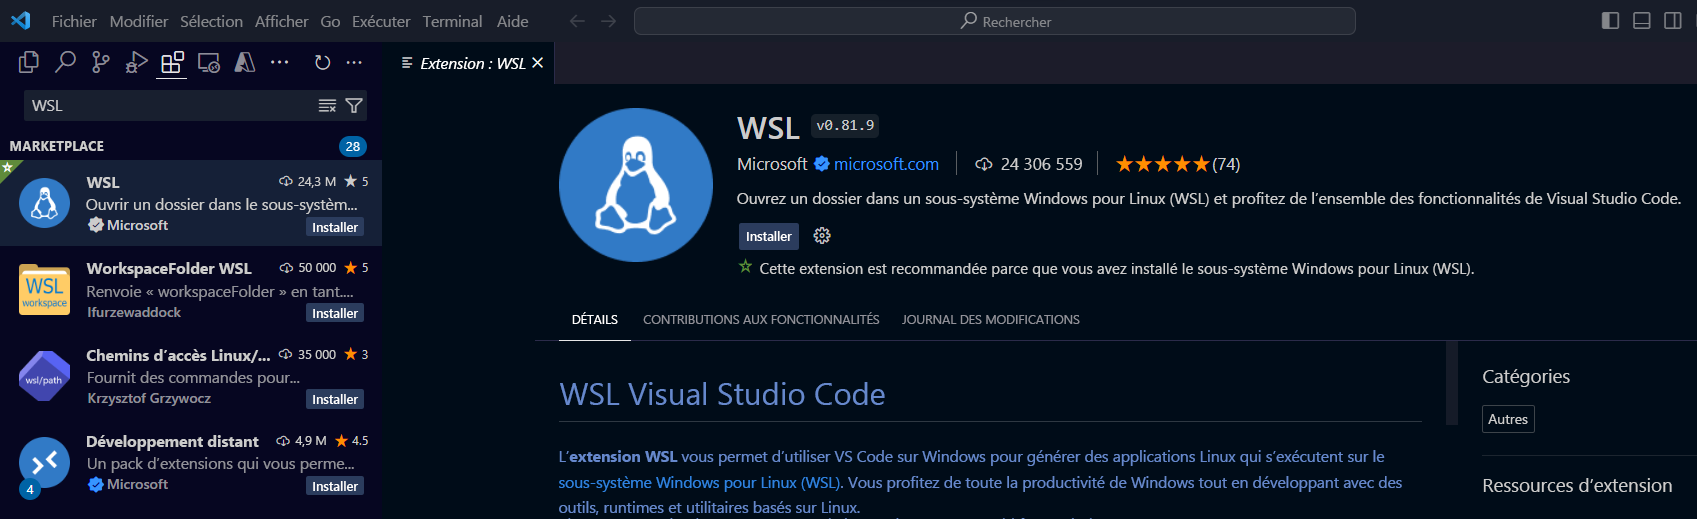Click the WorkspaceFolder WSL workspace icon
This screenshot has height=519, width=1697.
[x=45, y=290]
